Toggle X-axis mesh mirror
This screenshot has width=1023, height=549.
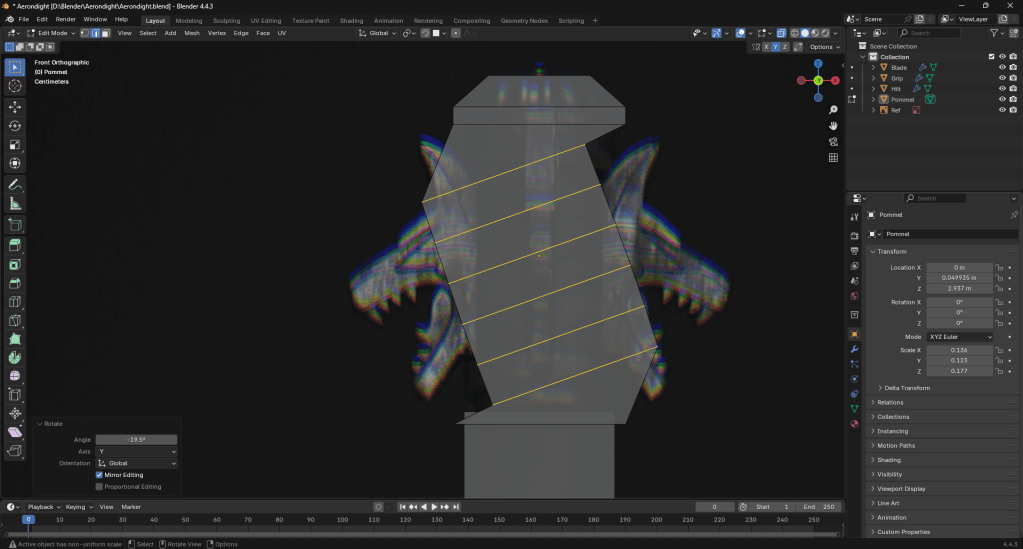767,47
